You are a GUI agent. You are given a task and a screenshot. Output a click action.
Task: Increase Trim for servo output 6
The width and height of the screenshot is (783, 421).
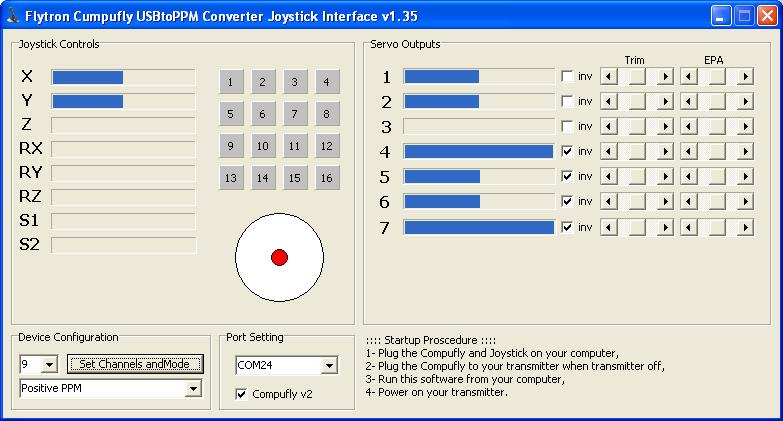pyautogui.click(x=665, y=201)
